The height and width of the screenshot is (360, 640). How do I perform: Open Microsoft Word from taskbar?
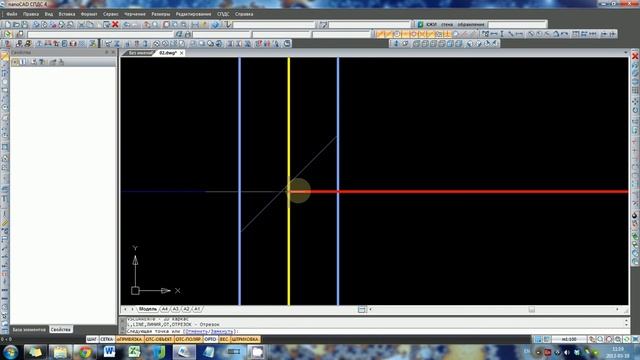[x=109, y=352]
